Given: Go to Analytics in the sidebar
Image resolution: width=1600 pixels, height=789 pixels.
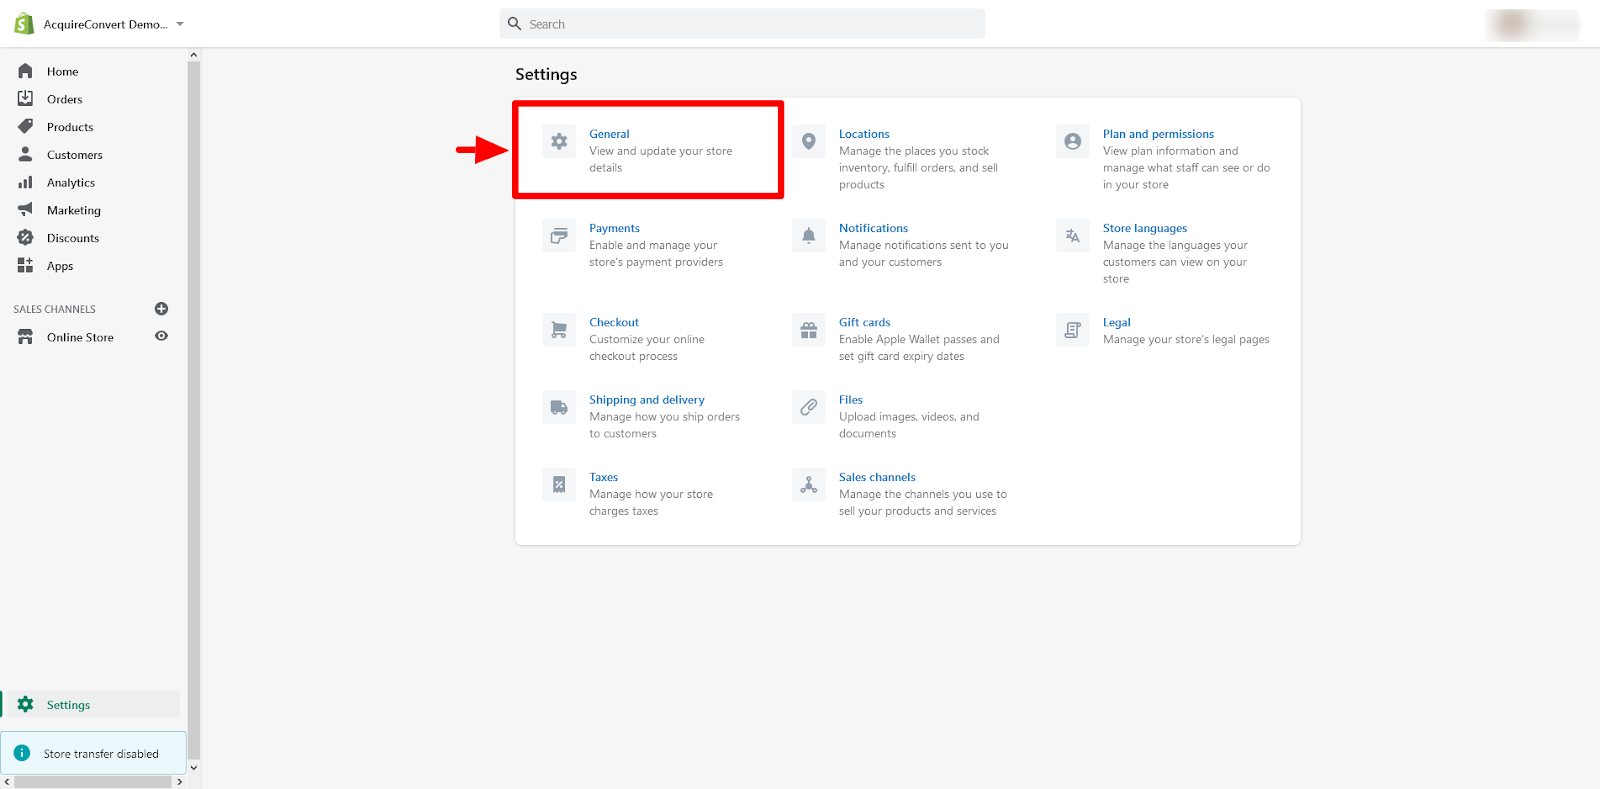Looking at the screenshot, I should pyautogui.click(x=70, y=183).
